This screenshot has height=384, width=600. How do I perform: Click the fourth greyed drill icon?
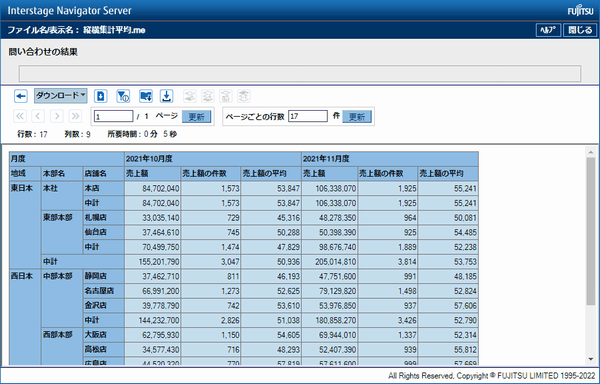(x=244, y=96)
